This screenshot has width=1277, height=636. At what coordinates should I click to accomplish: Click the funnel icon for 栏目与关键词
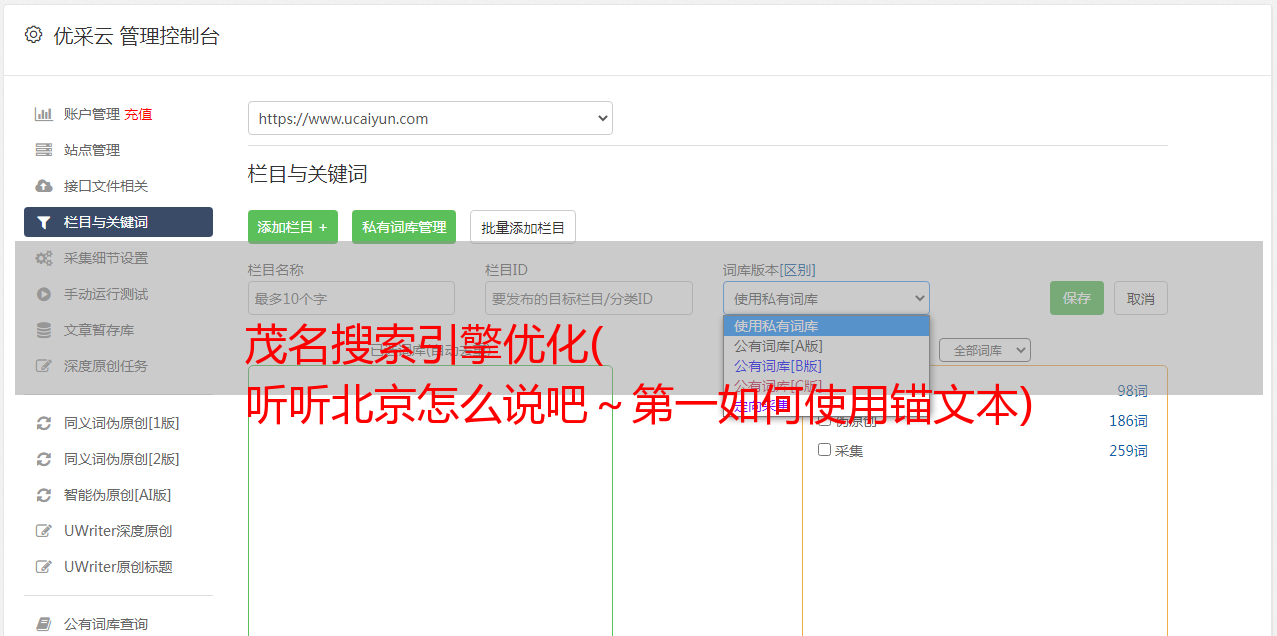pyautogui.click(x=44, y=222)
